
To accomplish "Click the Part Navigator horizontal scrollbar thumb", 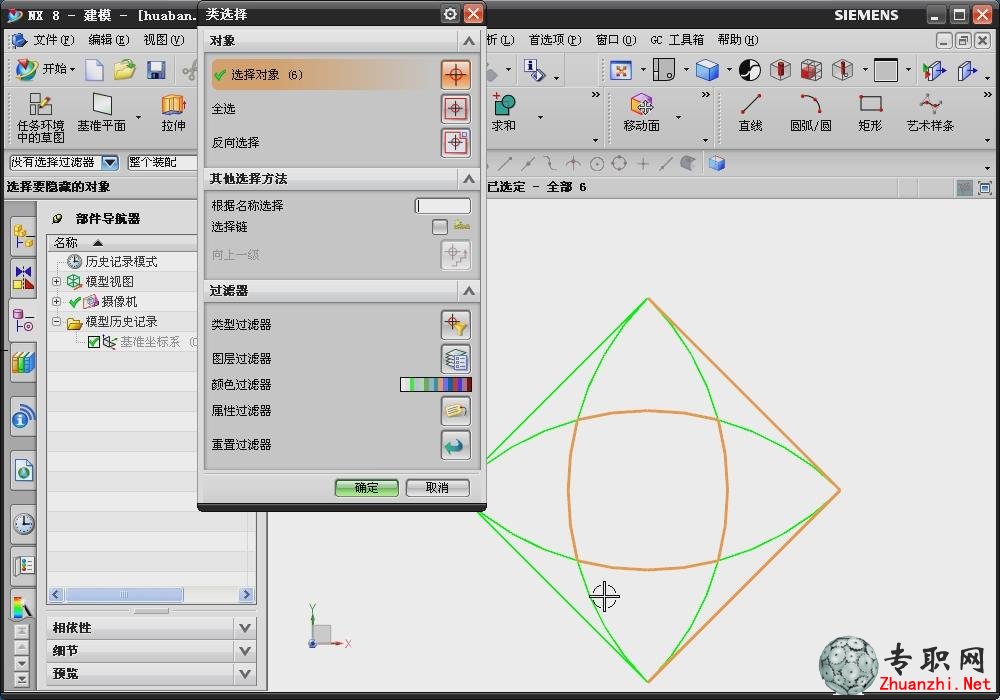I will [x=124, y=595].
